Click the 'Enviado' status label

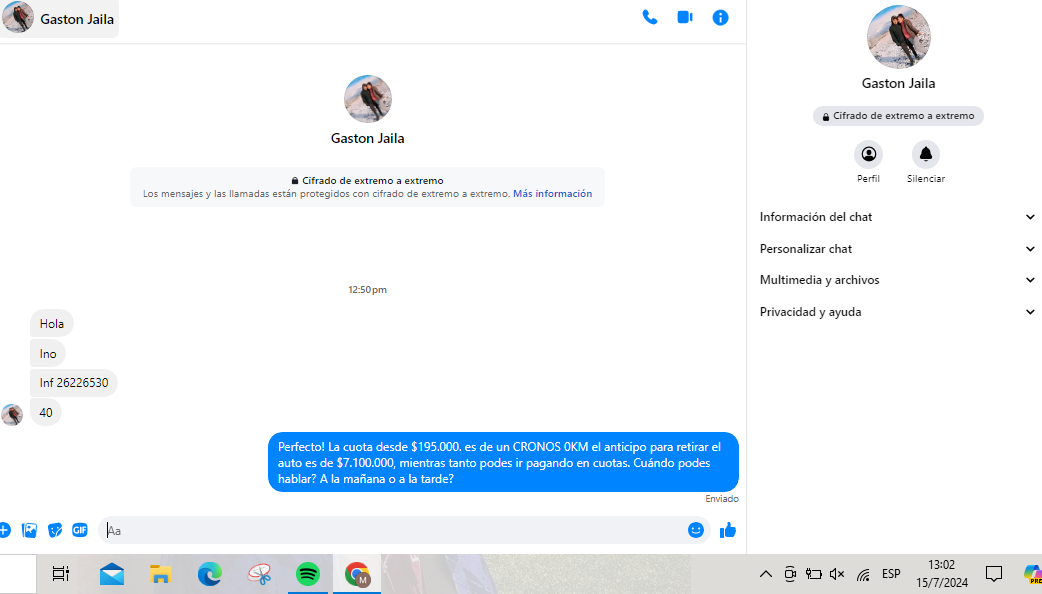(722, 499)
